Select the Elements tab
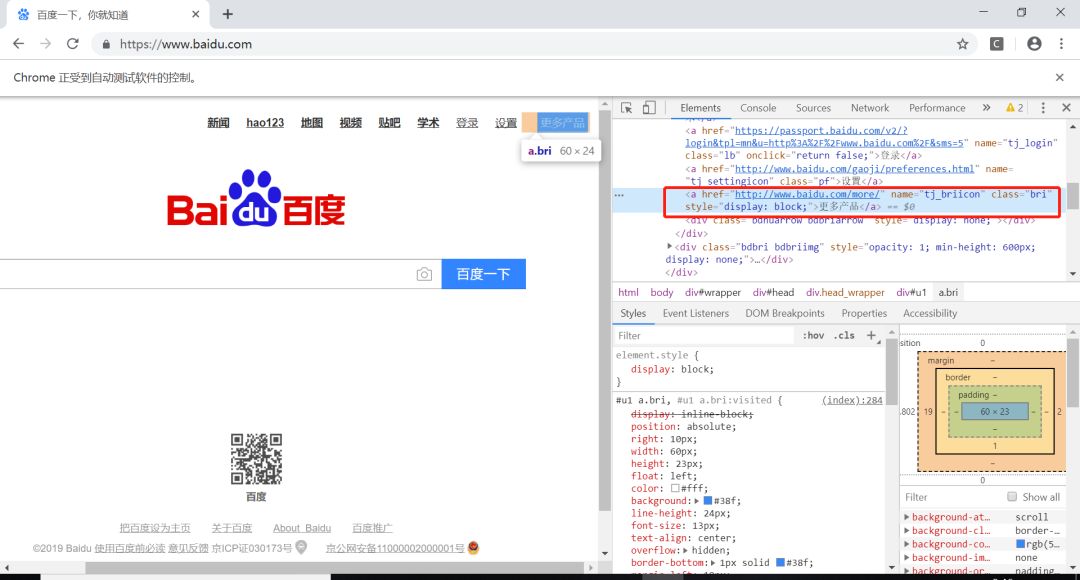 (x=700, y=108)
